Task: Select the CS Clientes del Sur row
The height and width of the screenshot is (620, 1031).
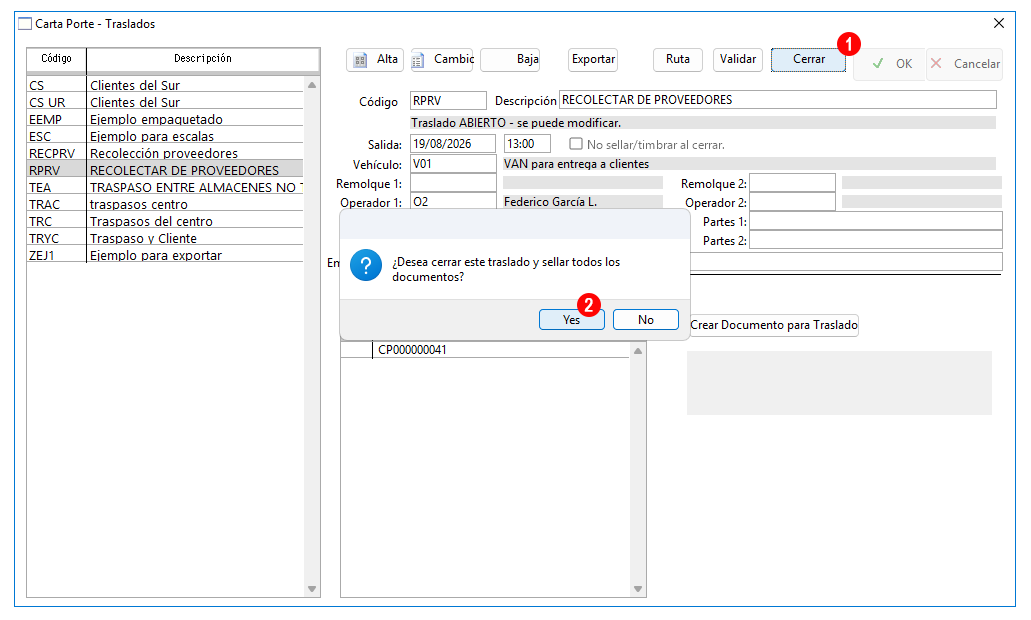Action: click(165, 85)
